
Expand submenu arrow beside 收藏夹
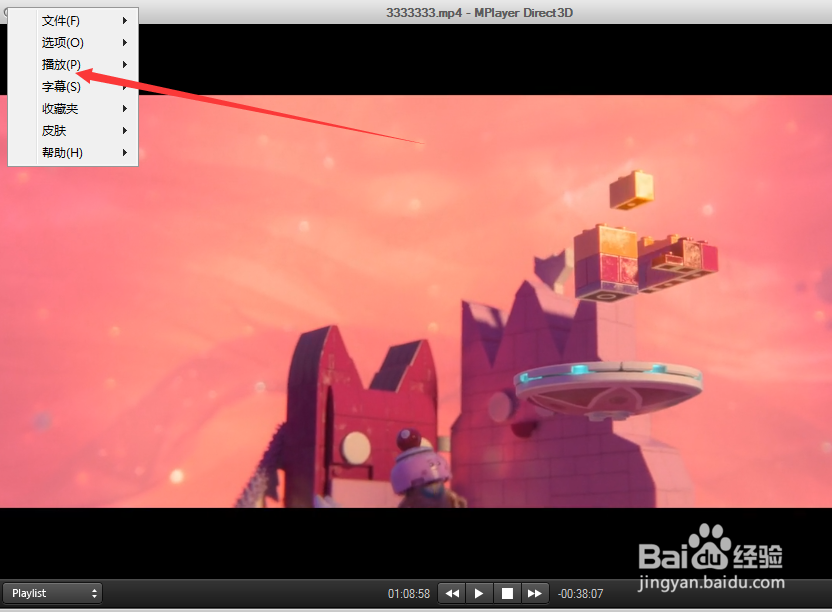(125, 109)
